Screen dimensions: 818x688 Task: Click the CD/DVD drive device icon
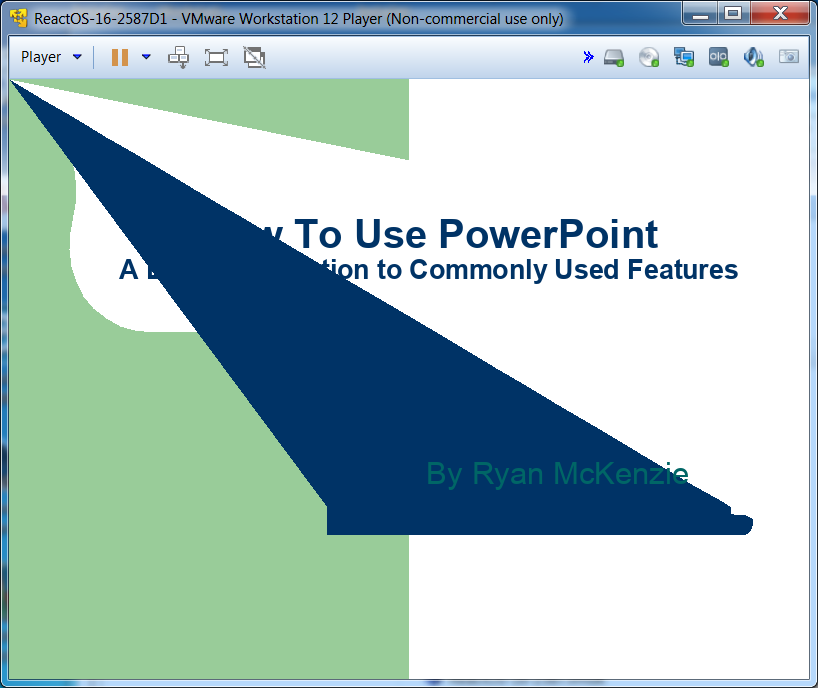click(x=649, y=57)
